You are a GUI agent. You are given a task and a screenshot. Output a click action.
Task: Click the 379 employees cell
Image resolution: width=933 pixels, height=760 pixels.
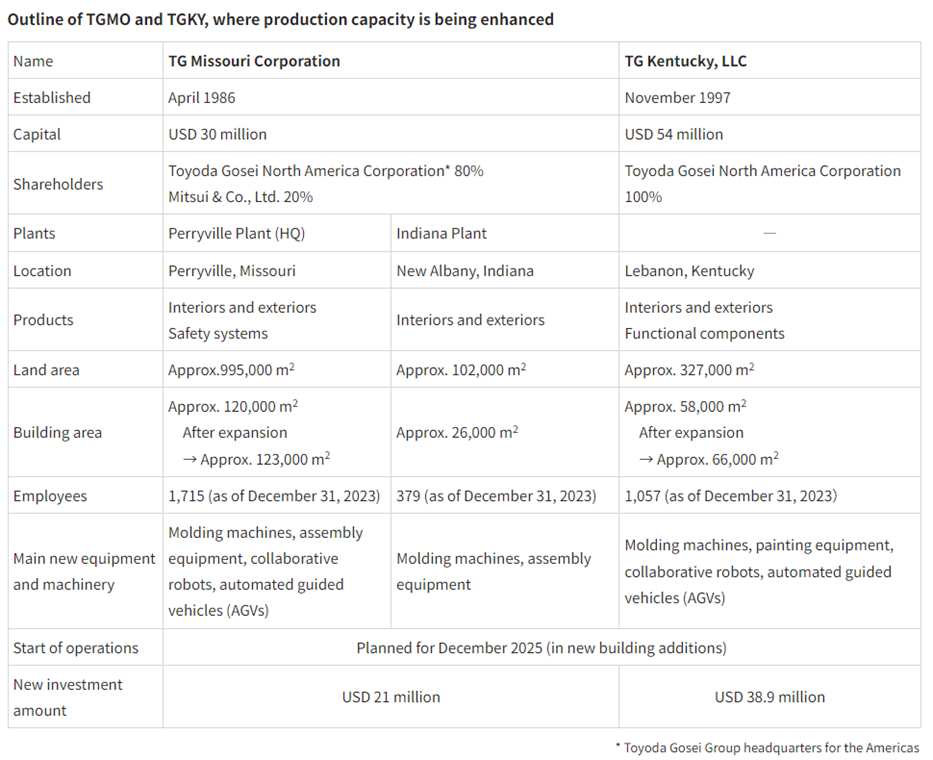tap(495, 496)
